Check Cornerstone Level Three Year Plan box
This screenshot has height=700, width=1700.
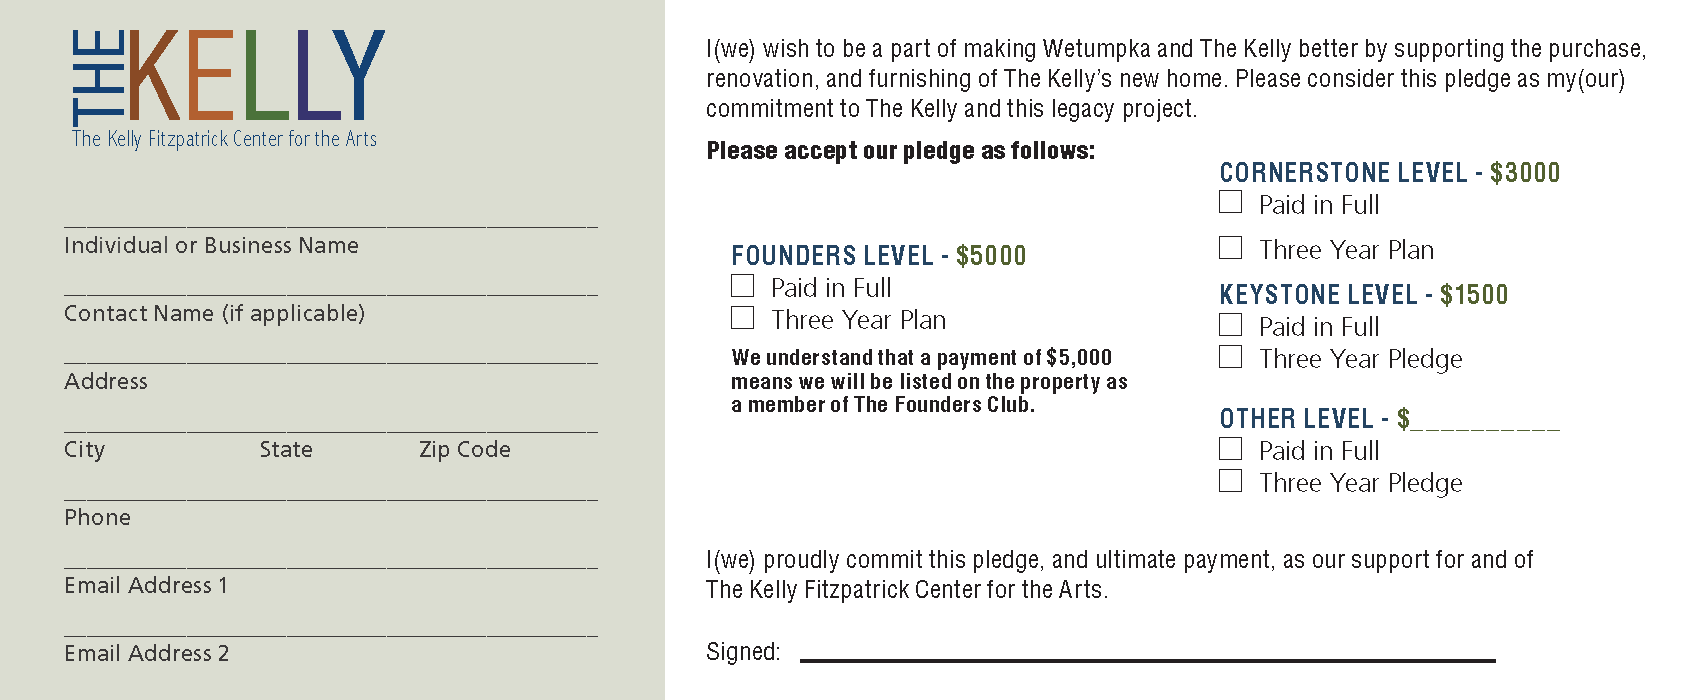[1231, 247]
